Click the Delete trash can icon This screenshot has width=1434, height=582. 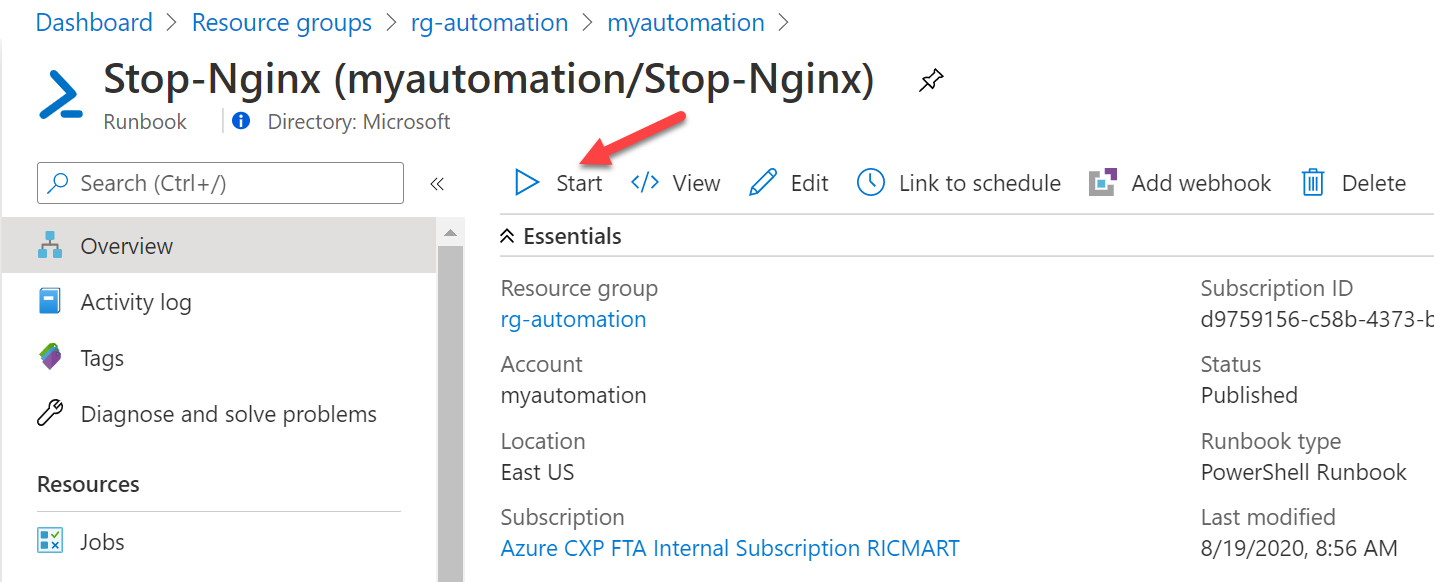1313,183
